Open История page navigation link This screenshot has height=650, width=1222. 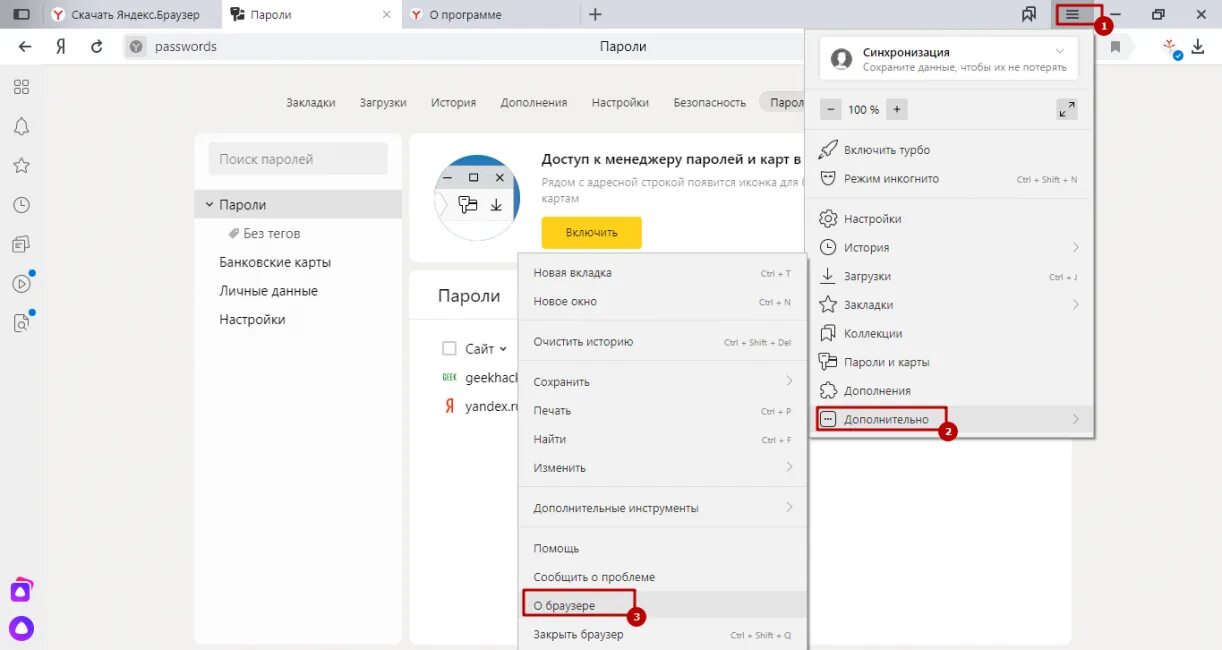point(453,102)
